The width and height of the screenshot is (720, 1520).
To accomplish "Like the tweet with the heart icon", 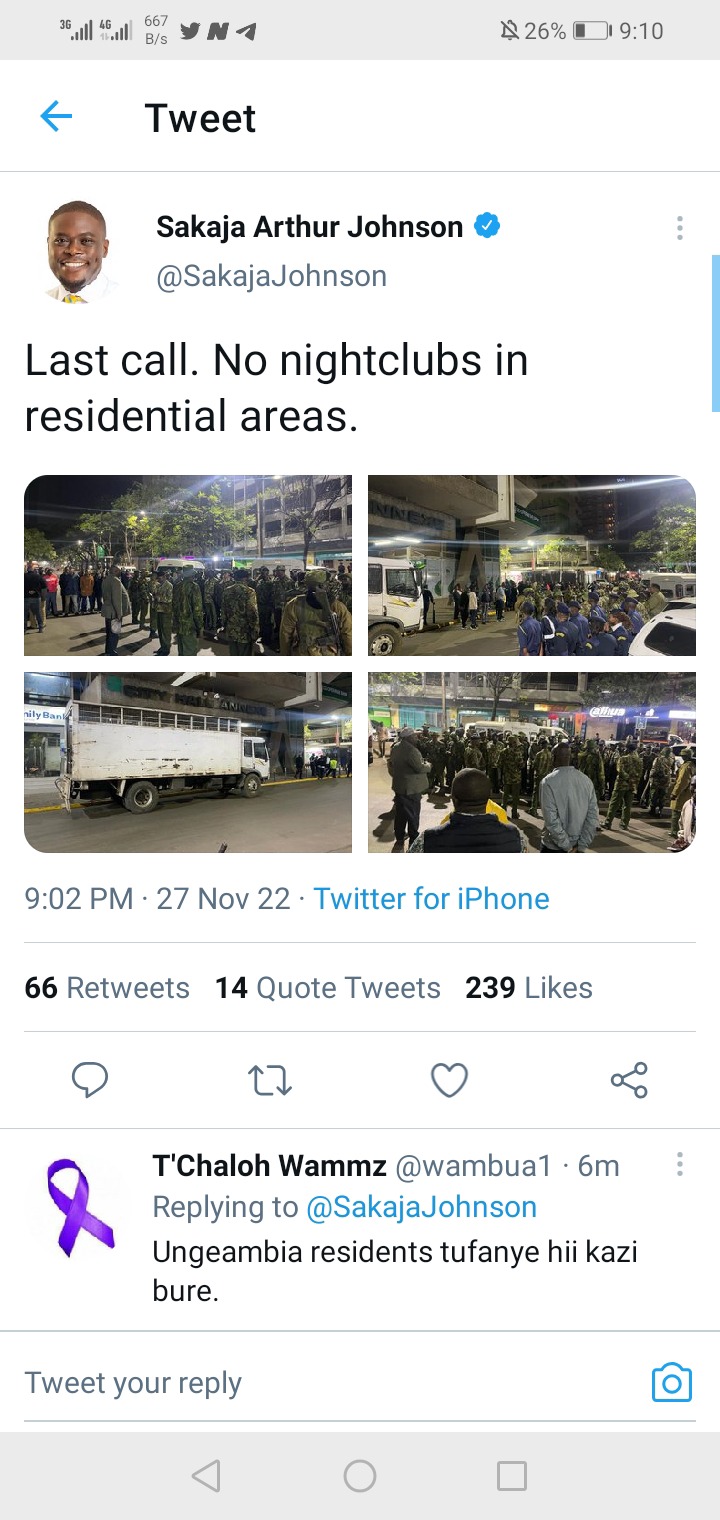I will coord(449,1080).
